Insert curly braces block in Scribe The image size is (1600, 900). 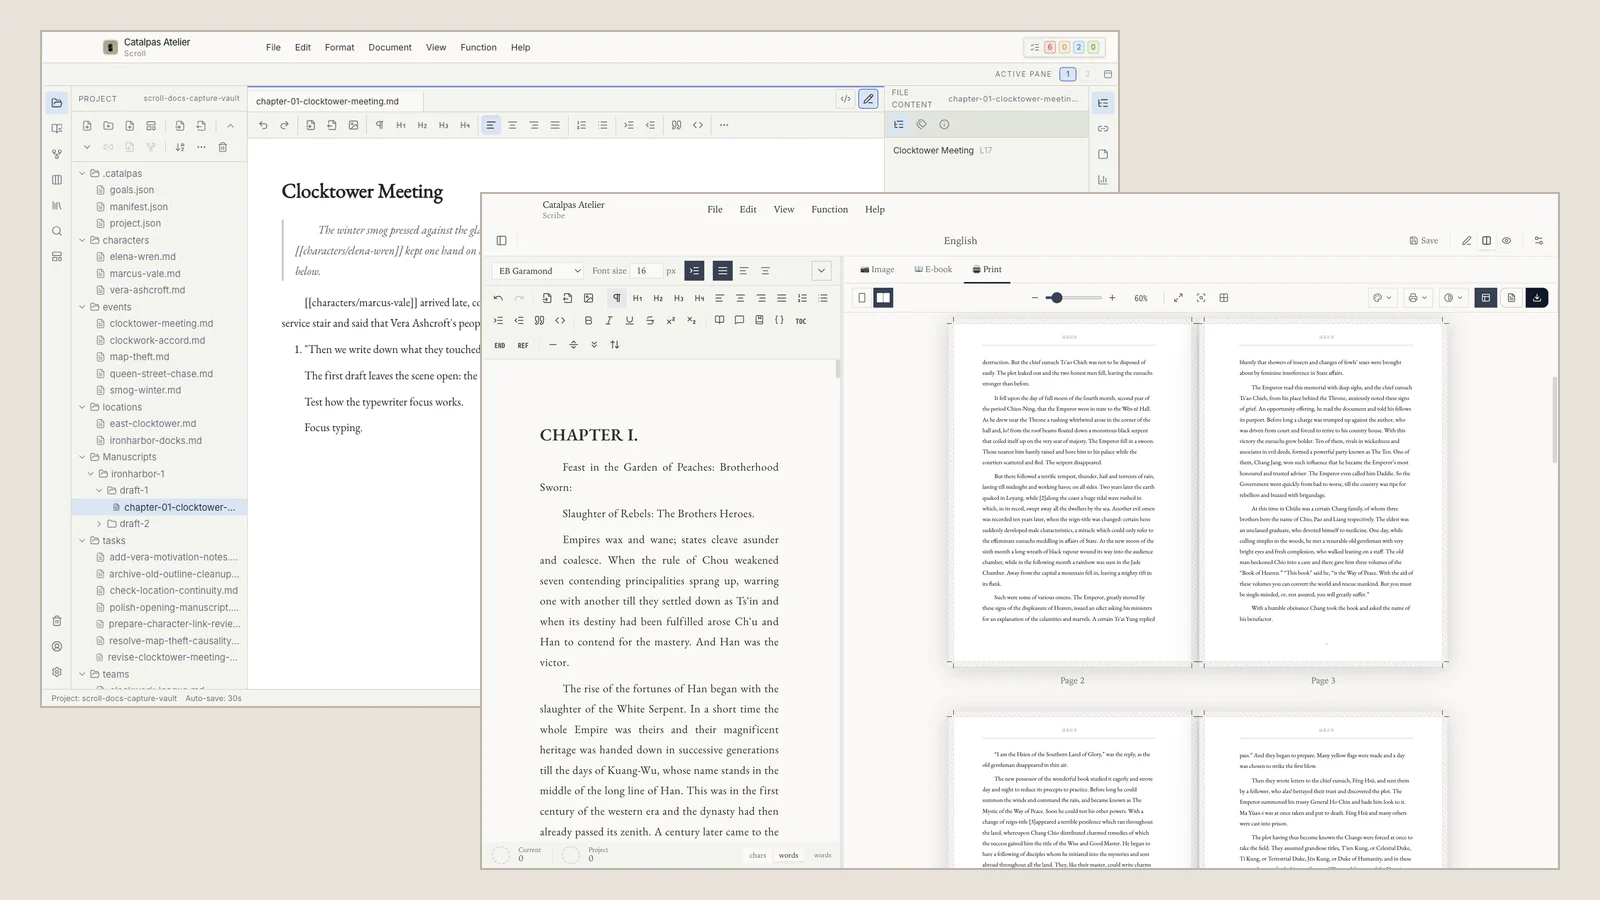(779, 320)
